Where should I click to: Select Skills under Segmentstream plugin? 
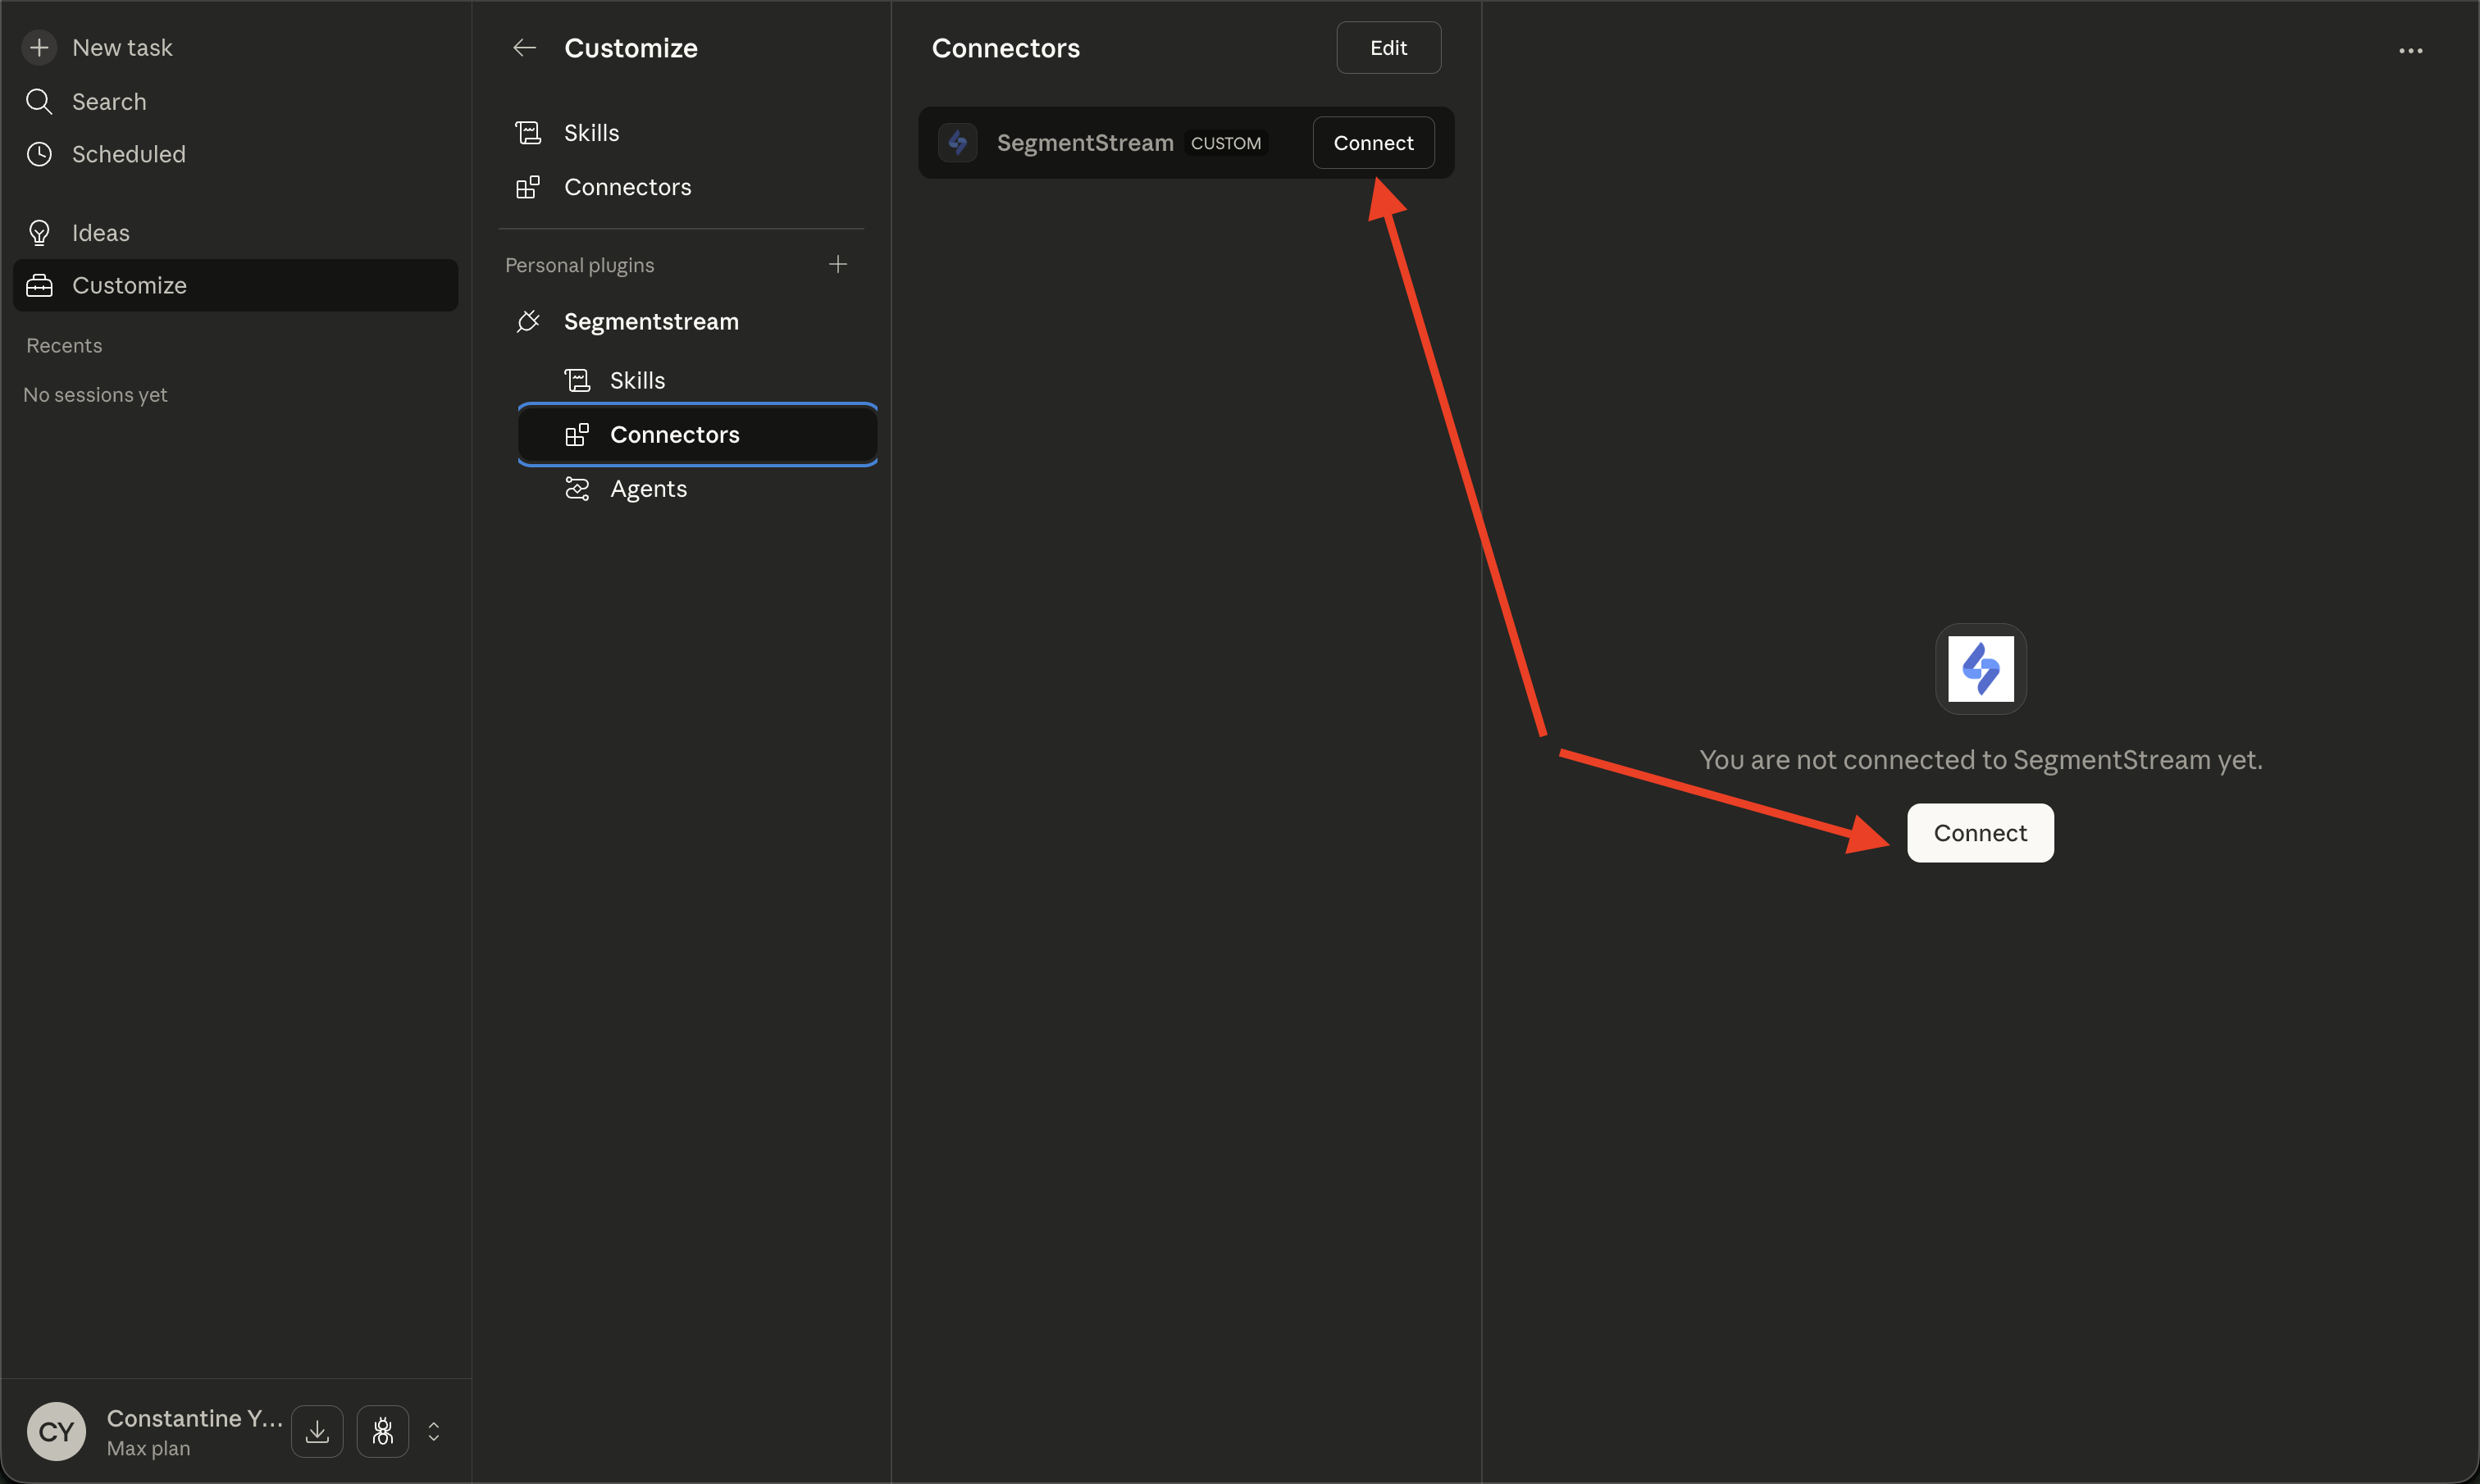coord(637,380)
